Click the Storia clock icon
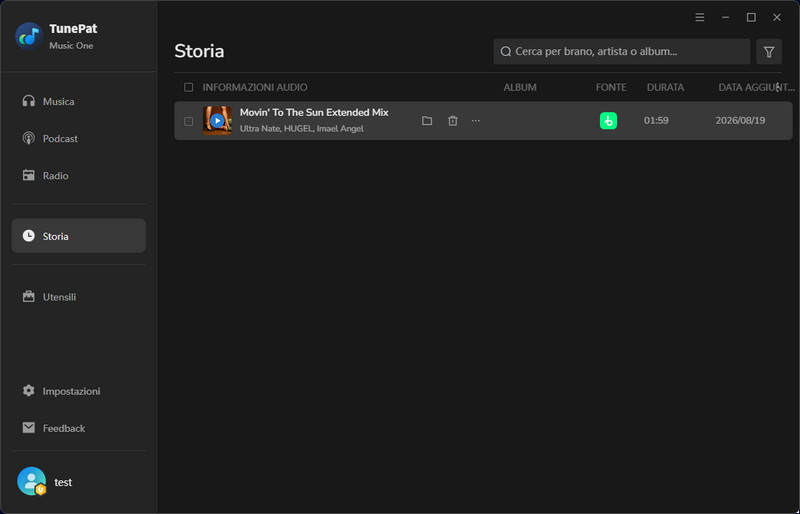 29,236
